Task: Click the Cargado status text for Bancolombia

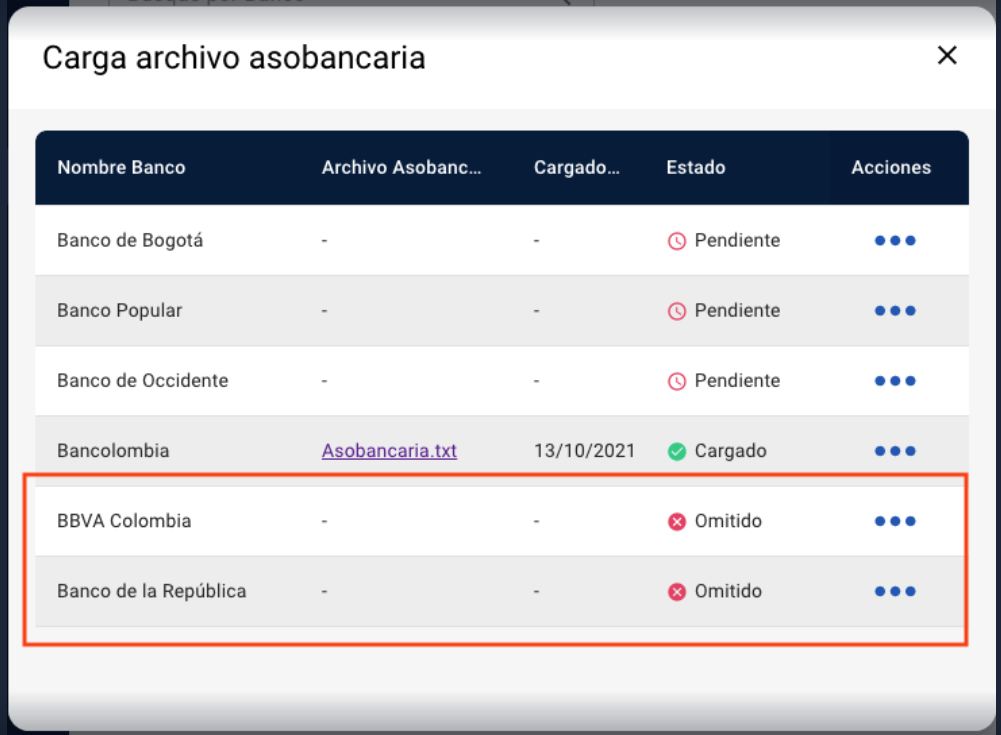Action: [730, 451]
